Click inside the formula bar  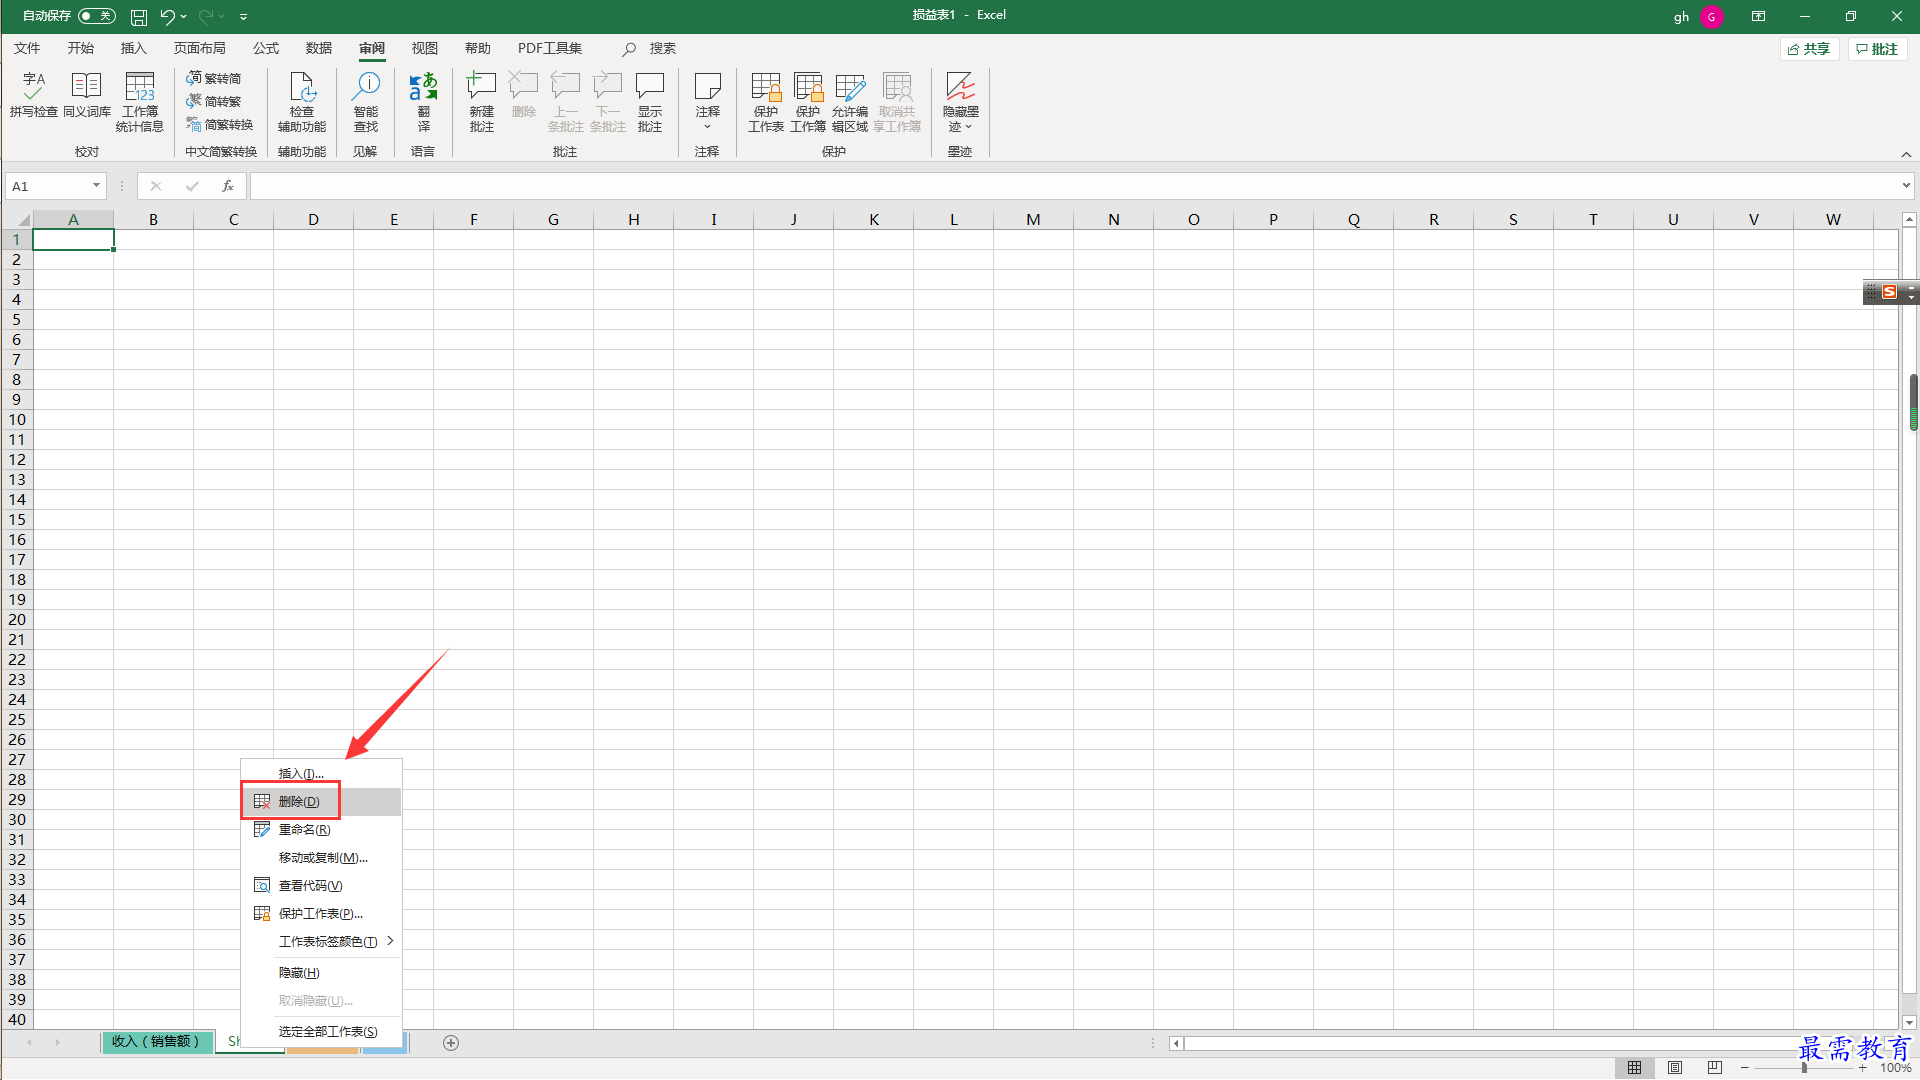[1073, 186]
